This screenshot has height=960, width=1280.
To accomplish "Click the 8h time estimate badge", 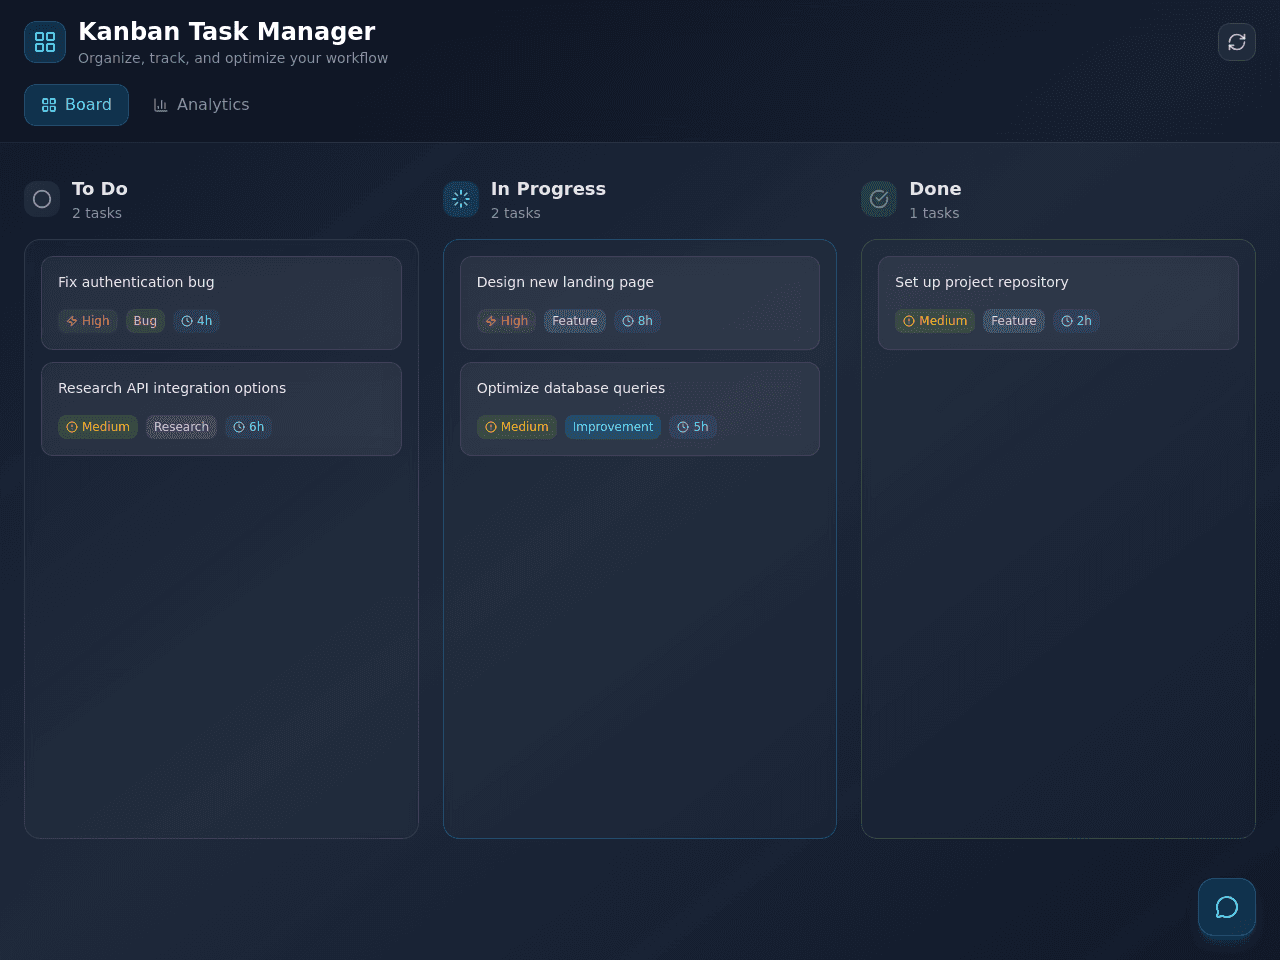I will click(638, 321).
